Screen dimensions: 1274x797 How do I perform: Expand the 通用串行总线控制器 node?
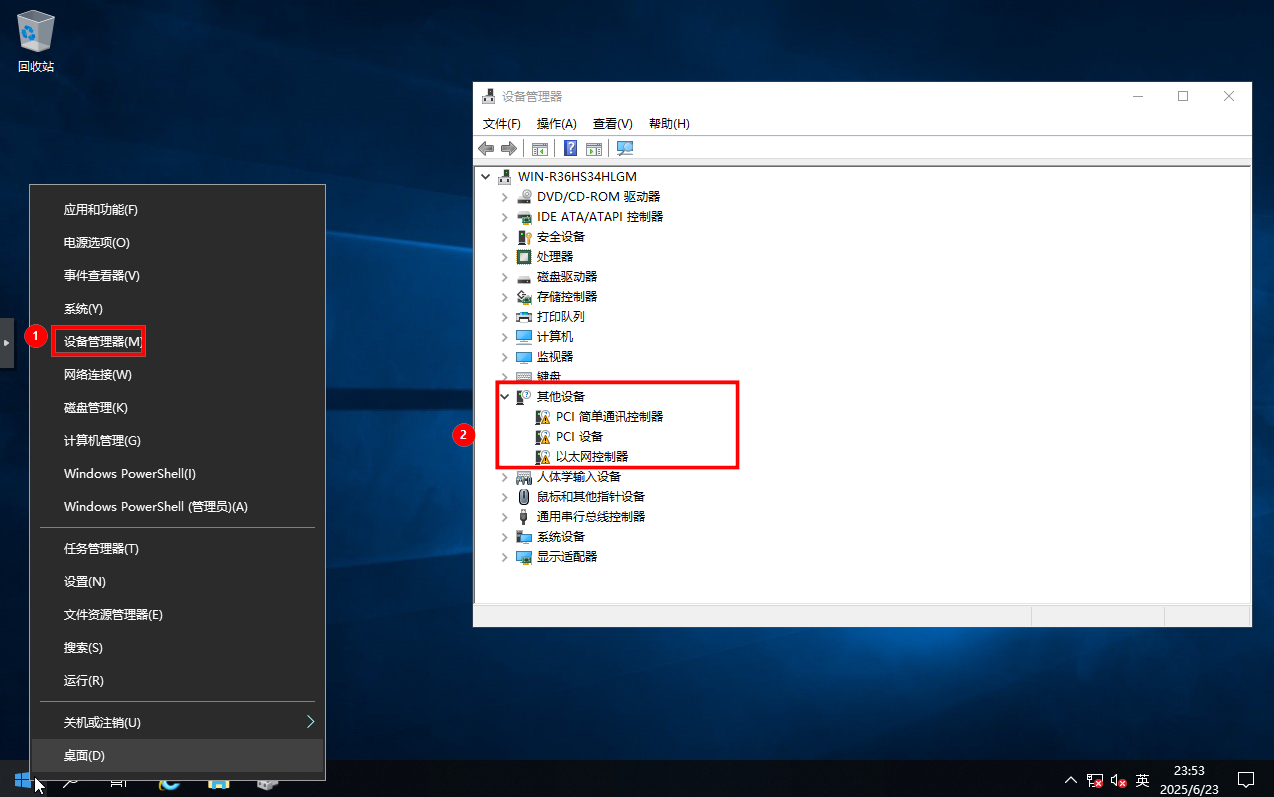(x=505, y=517)
